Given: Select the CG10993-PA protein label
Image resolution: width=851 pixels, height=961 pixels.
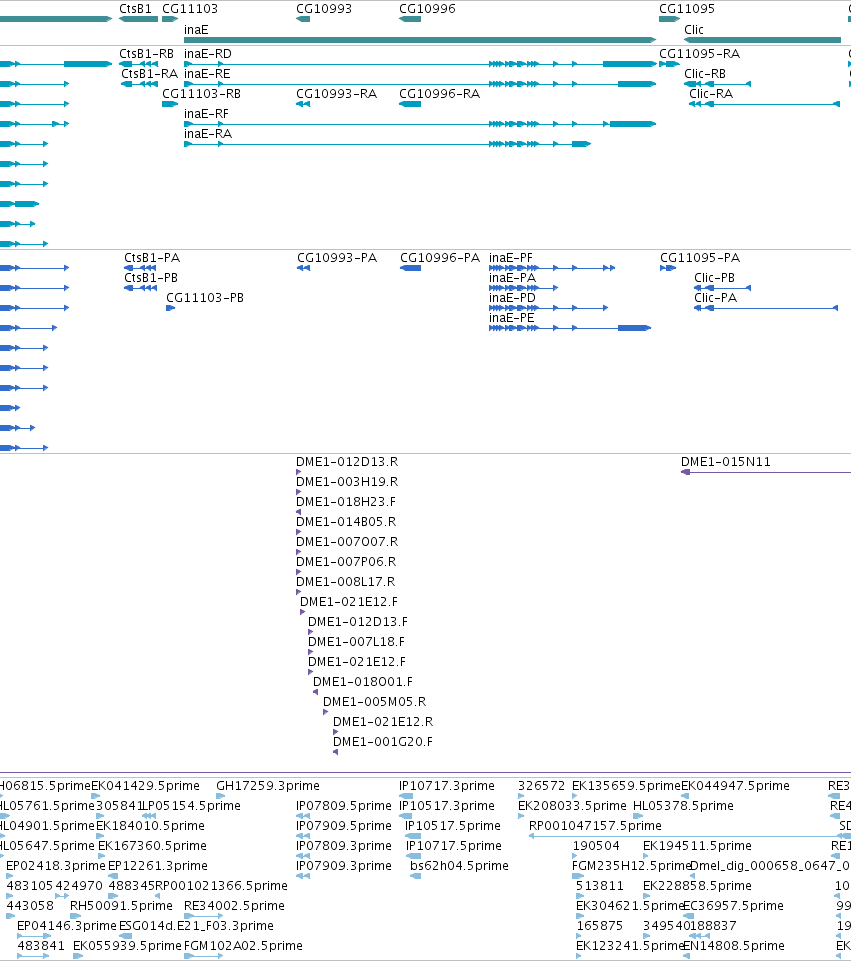Looking at the screenshot, I should point(337,258).
